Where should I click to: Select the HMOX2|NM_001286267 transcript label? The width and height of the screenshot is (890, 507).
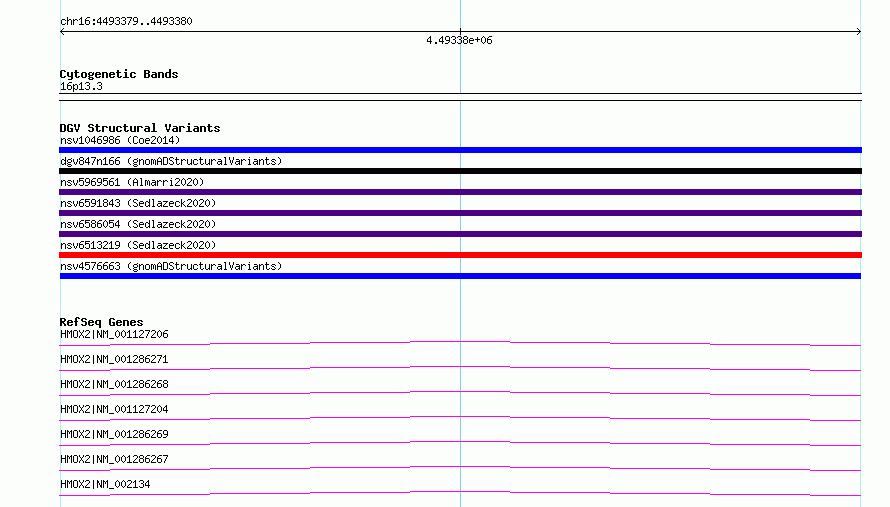click(114, 459)
